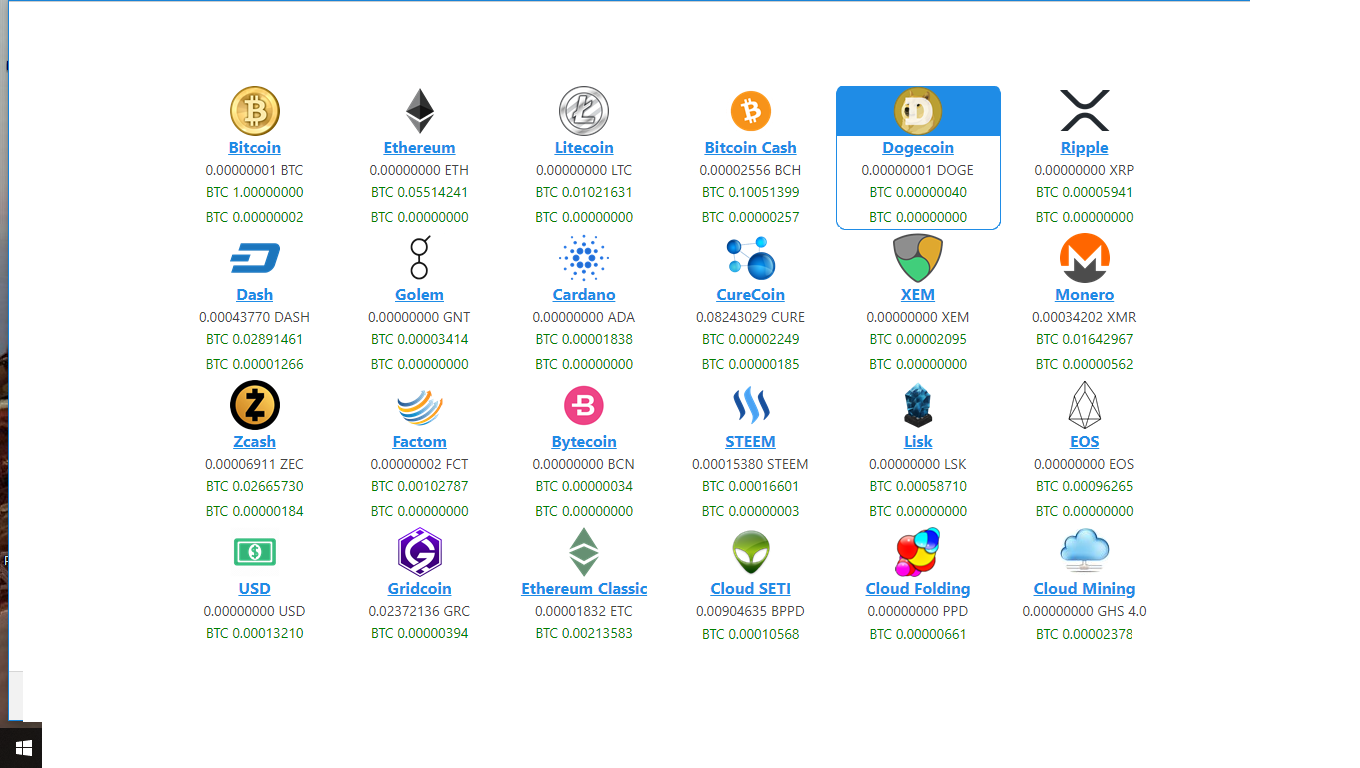Click the 0.00043770 DASH balance
Image resolution: width=1360 pixels, height=768 pixels.
point(254,317)
